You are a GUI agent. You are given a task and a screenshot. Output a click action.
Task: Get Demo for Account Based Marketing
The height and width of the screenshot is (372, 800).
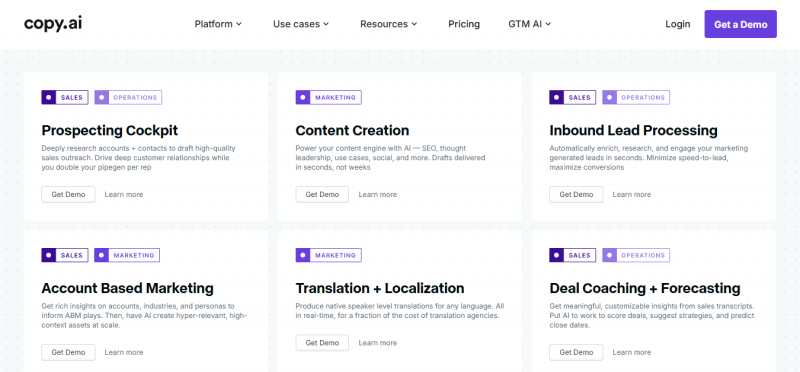[68, 352]
